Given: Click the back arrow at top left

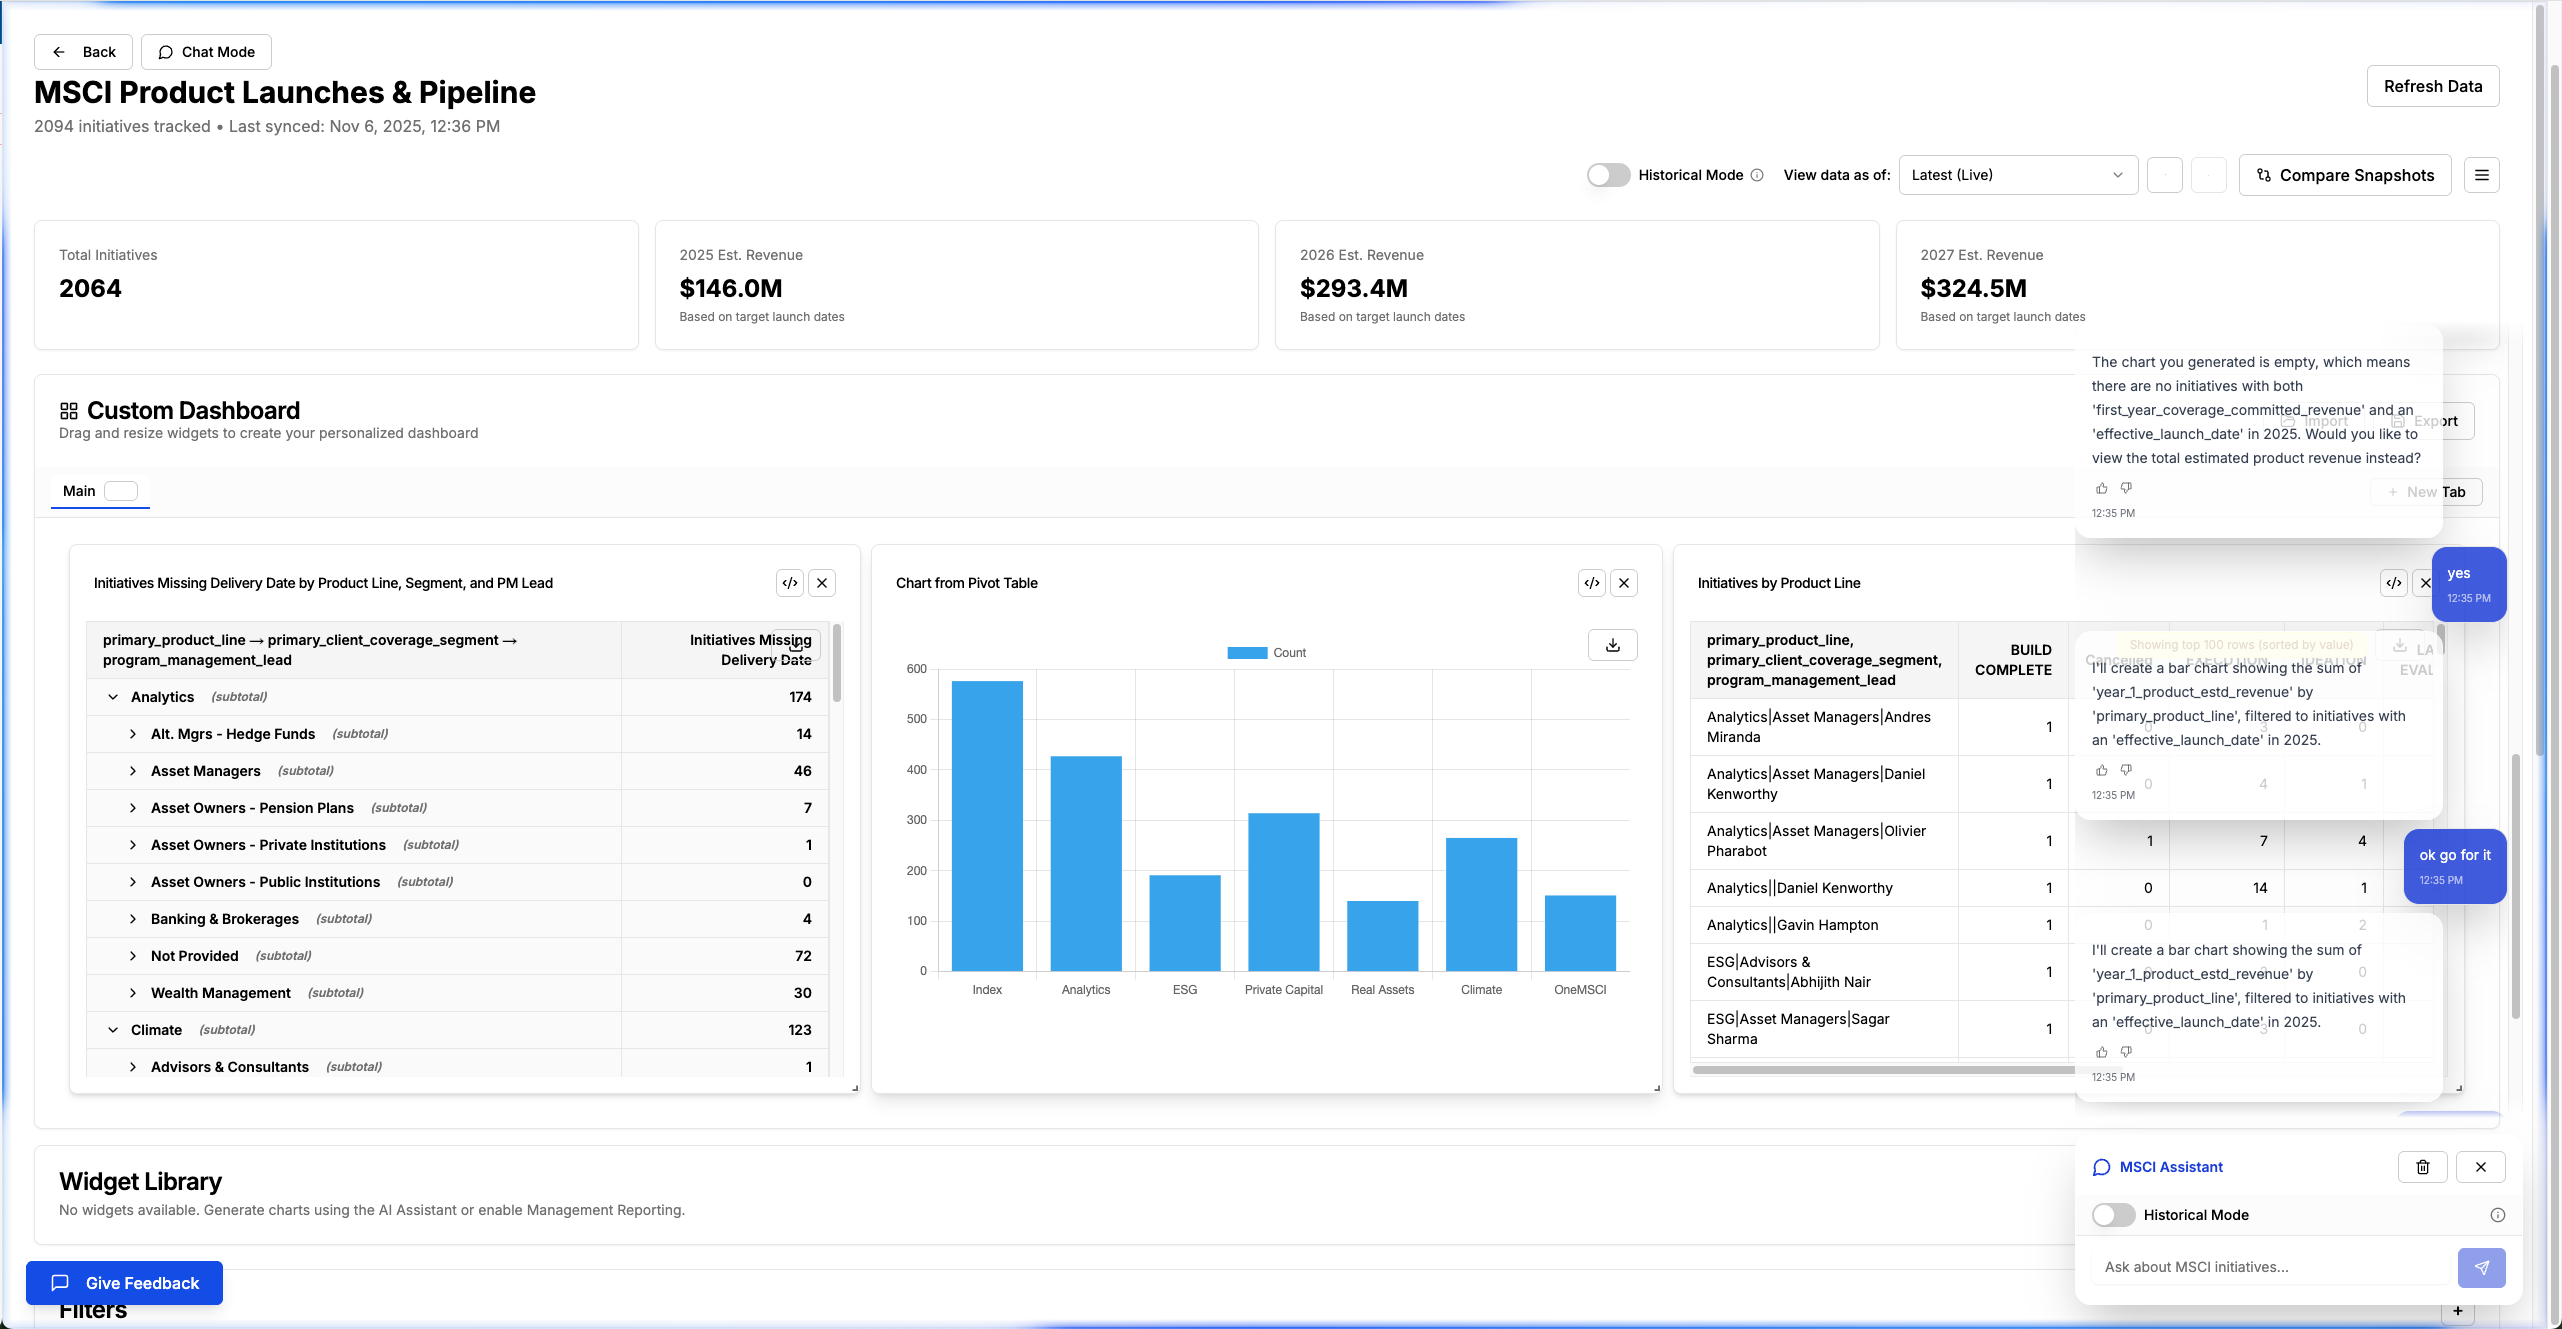Looking at the screenshot, I should tap(60, 51).
